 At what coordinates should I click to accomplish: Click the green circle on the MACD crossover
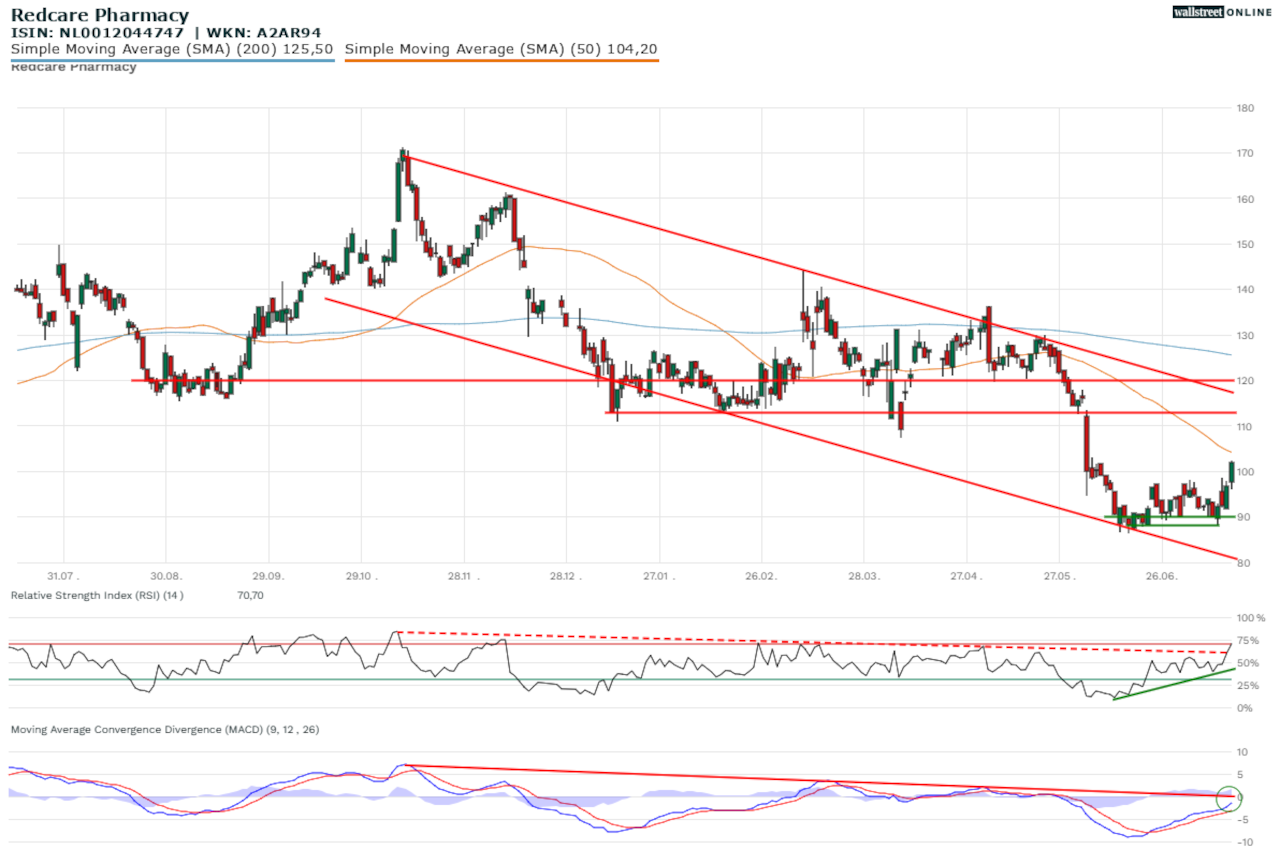tap(1229, 798)
